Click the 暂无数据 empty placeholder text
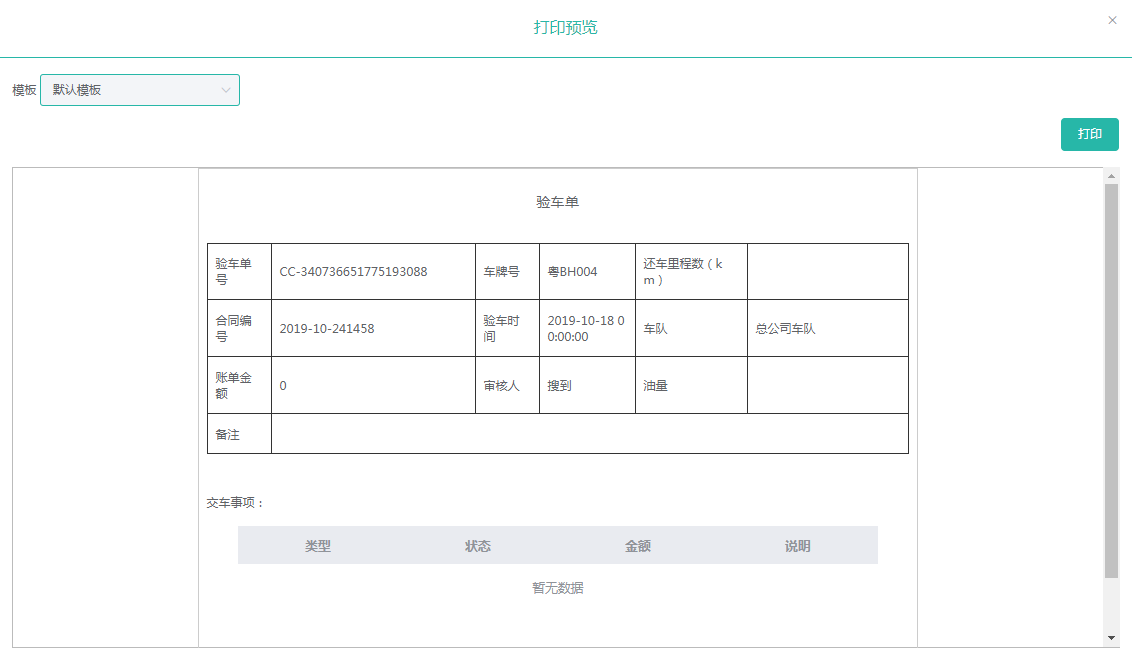This screenshot has height=648, width=1132. pyautogui.click(x=558, y=588)
